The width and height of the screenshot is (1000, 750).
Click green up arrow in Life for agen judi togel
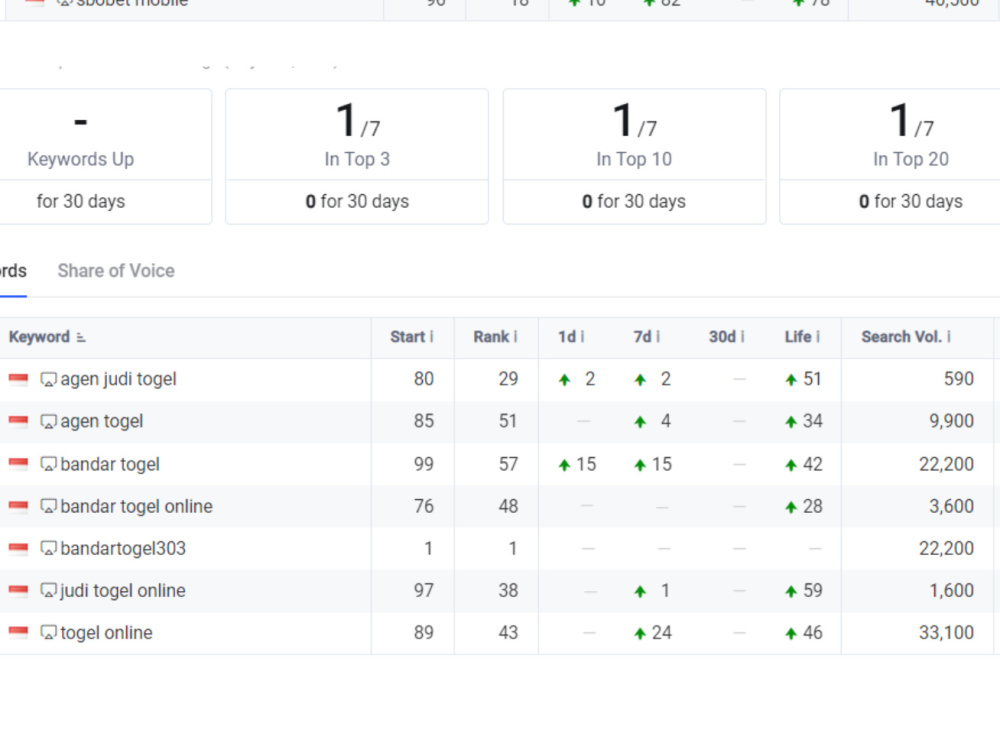point(791,380)
